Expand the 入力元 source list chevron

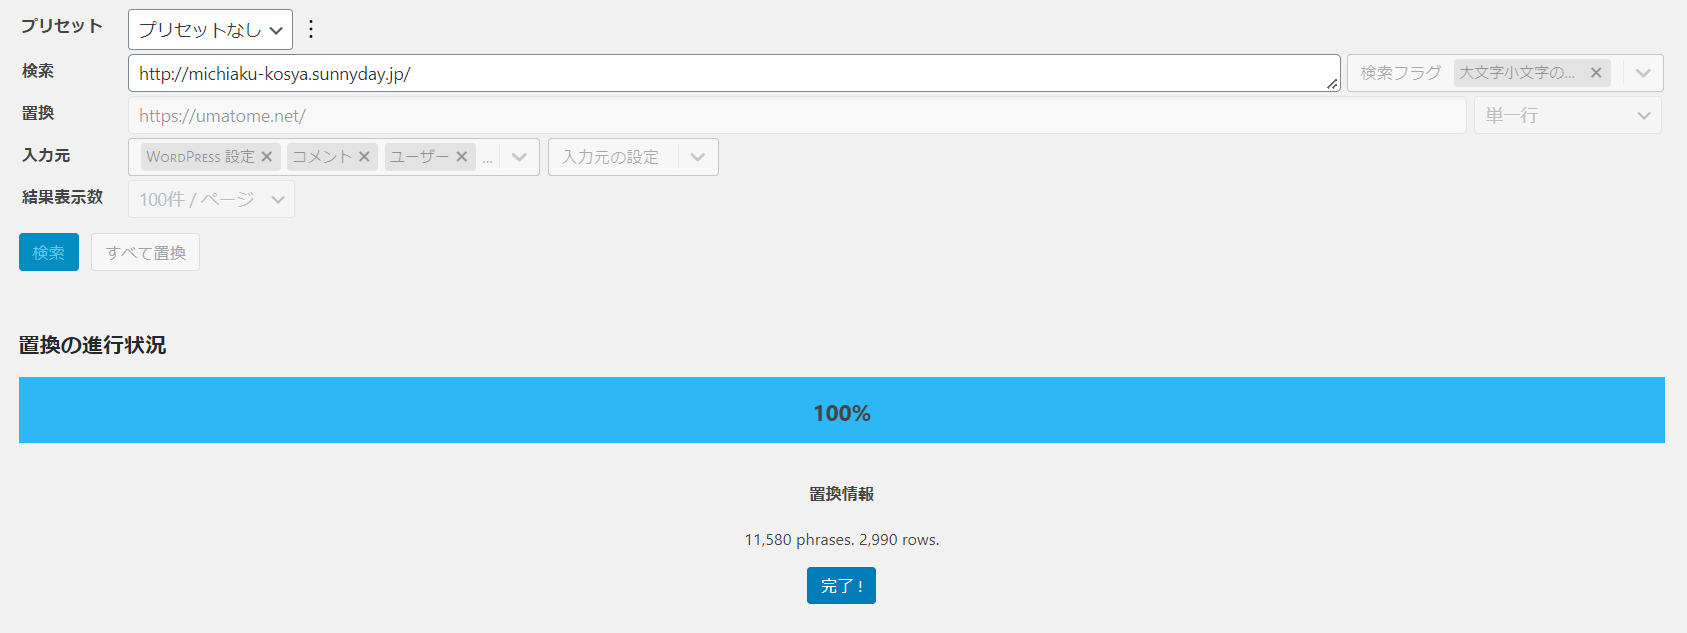[519, 157]
